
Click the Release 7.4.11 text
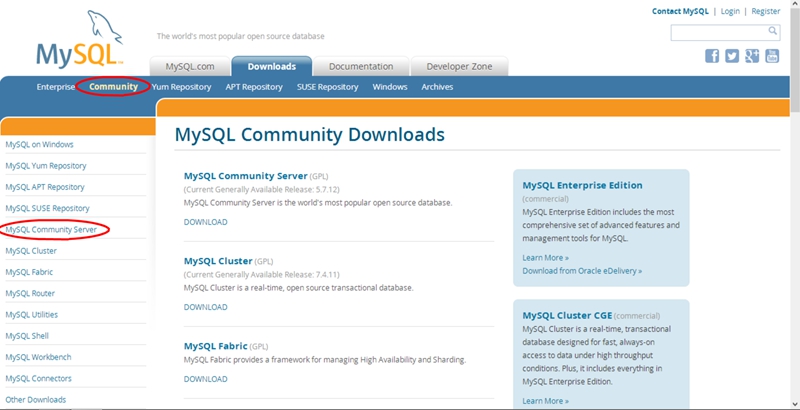point(261,275)
